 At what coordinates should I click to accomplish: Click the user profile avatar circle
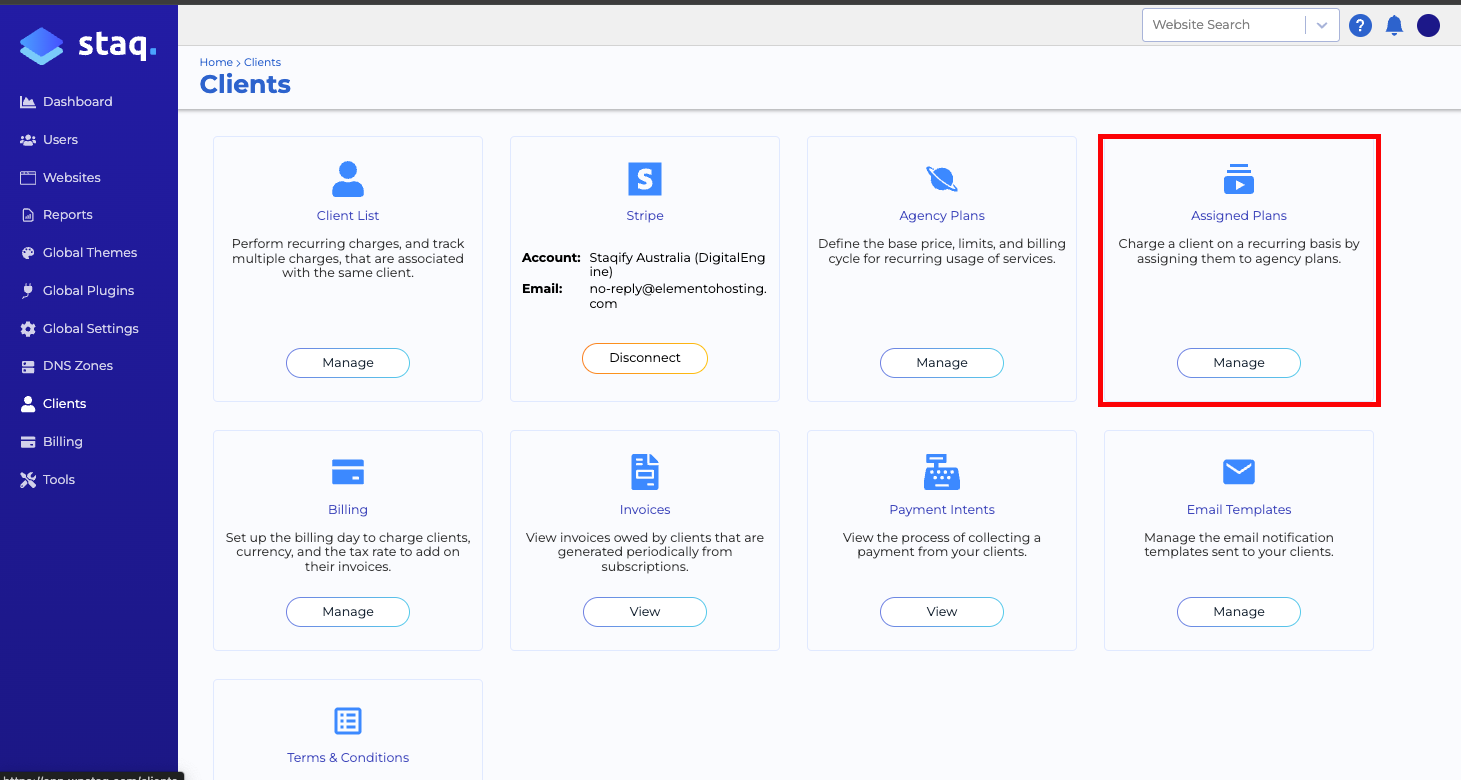pos(1428,26)
